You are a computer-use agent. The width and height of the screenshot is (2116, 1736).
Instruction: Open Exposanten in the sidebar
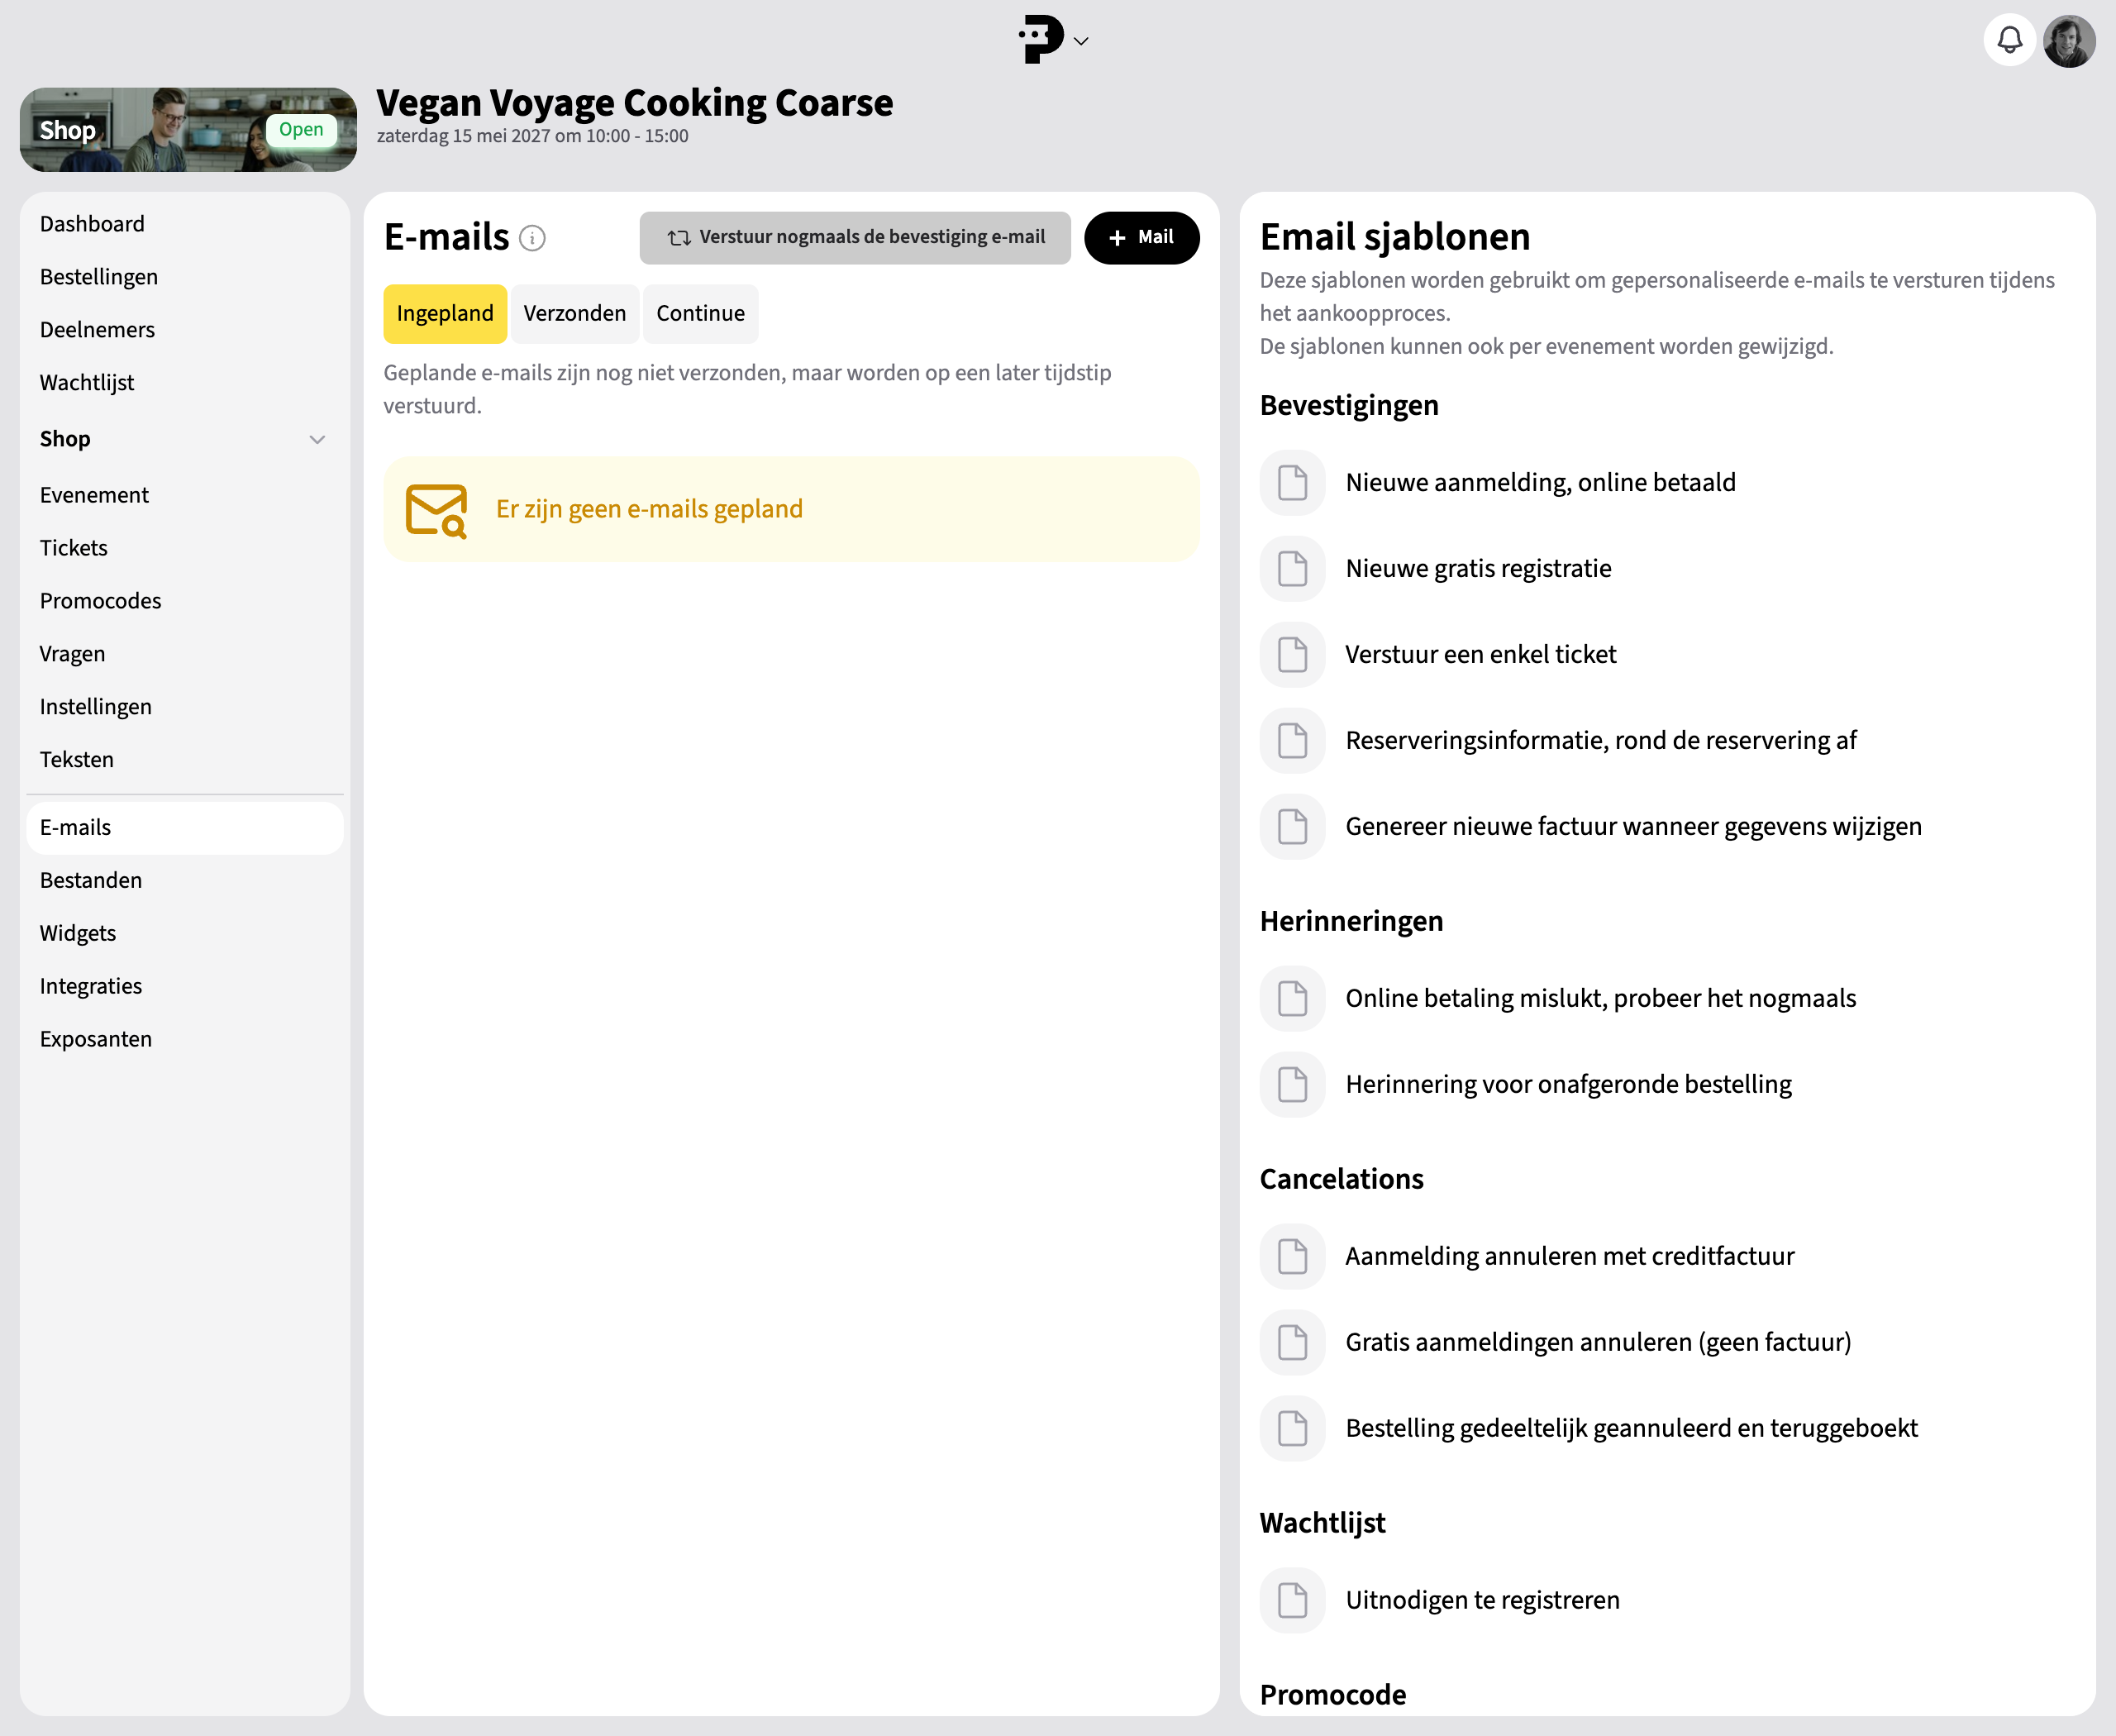click(185, 1040)
